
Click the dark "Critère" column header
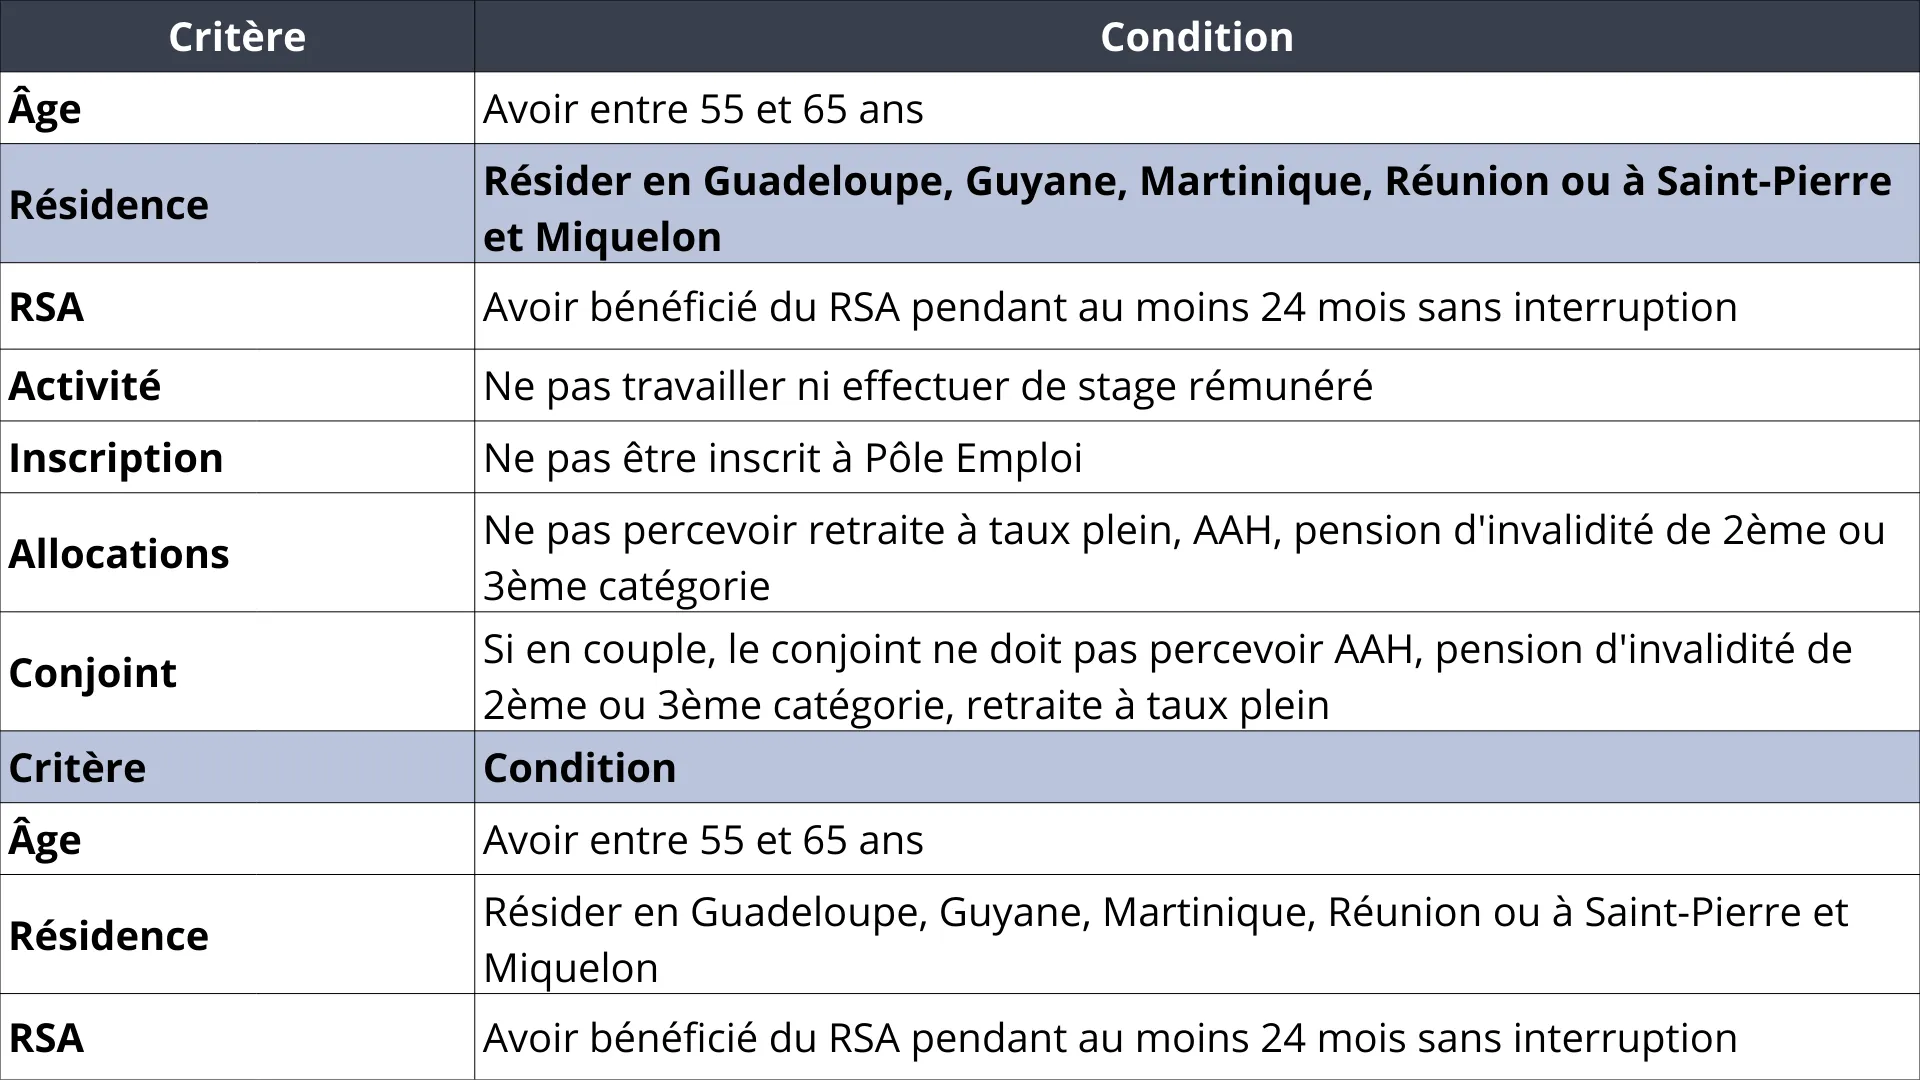click(x=237, y=37)
